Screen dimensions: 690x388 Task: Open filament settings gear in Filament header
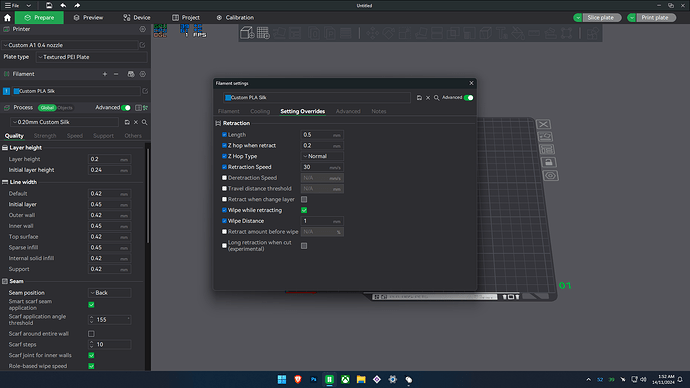point(143,74)
